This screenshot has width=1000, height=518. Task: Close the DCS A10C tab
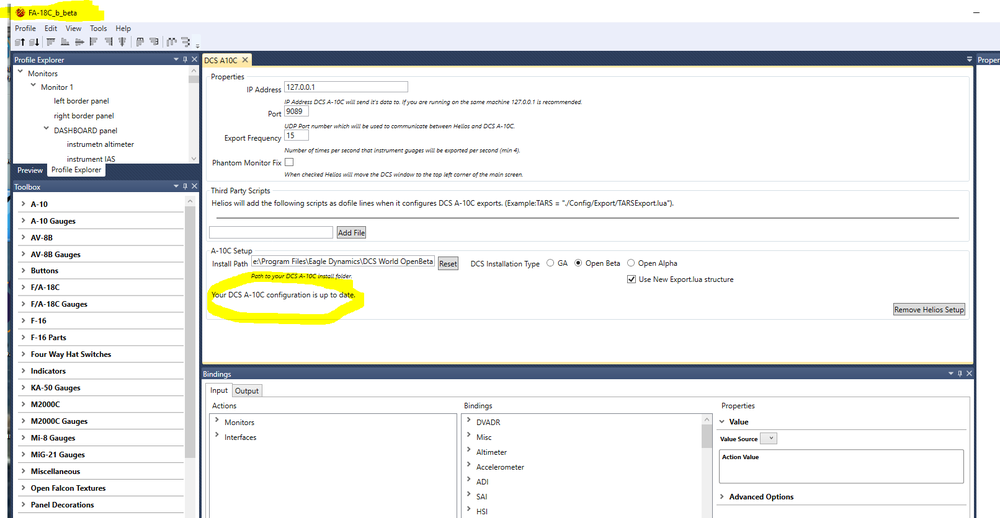245,59
